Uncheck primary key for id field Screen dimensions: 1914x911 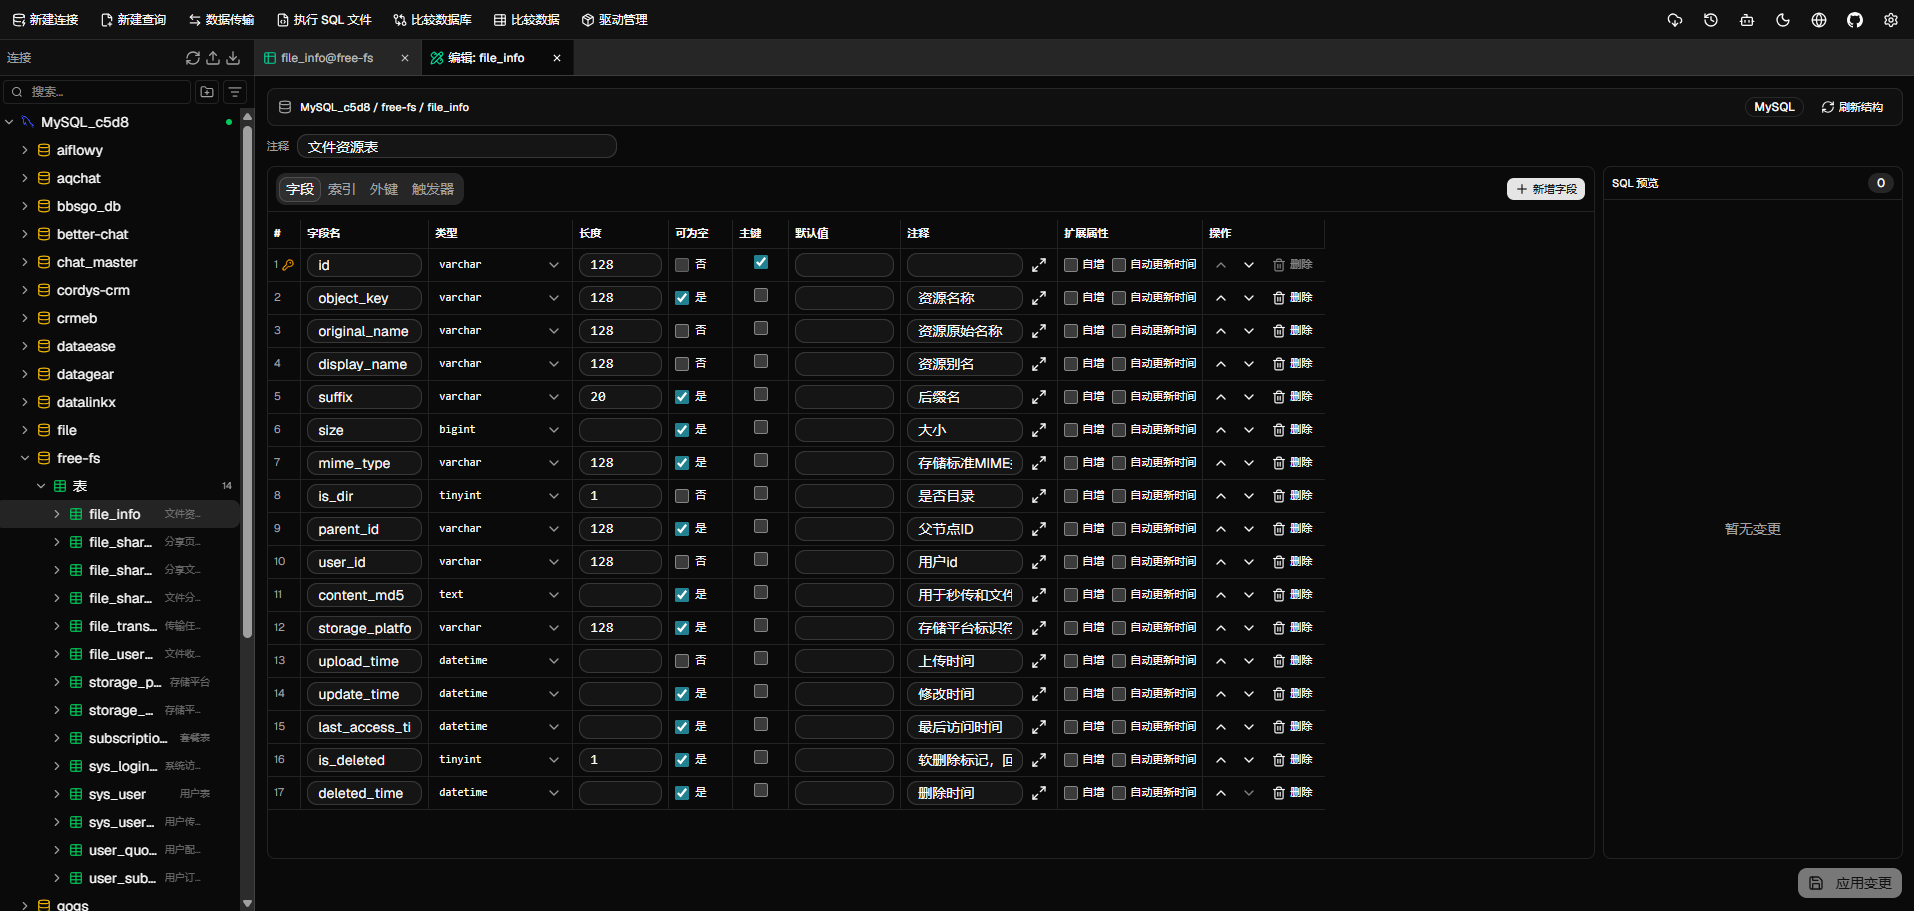761,262
